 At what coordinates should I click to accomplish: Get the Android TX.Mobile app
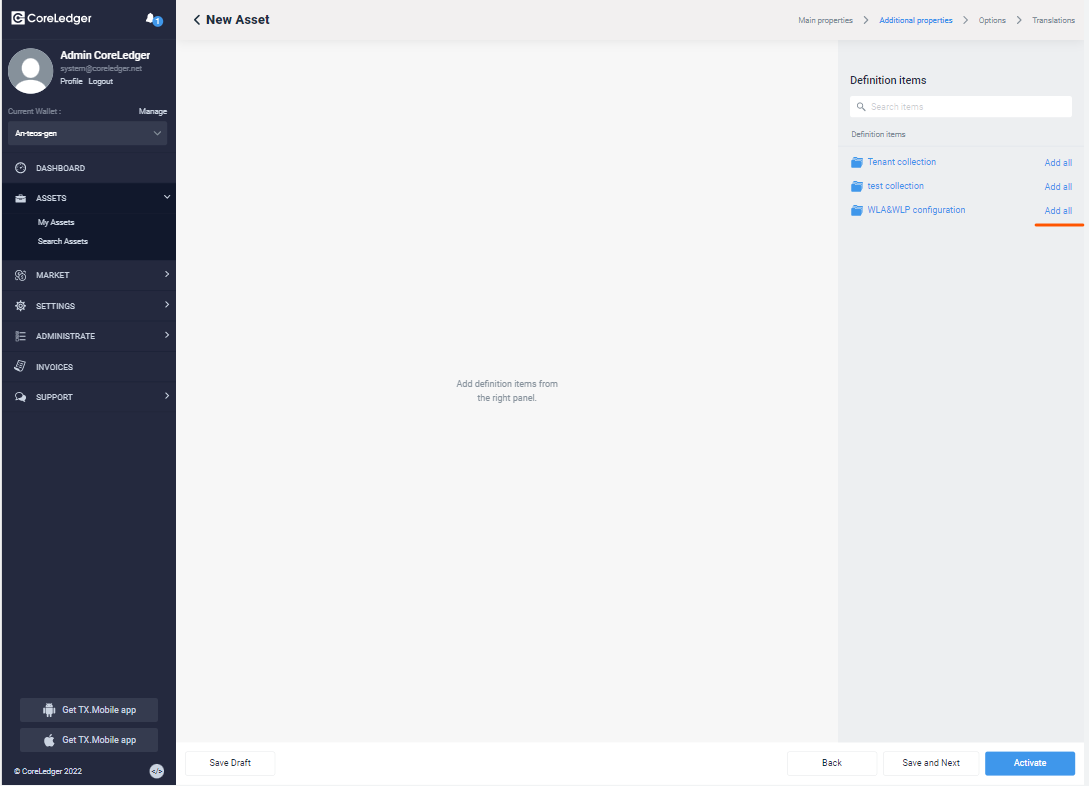[x=89, y=710]
